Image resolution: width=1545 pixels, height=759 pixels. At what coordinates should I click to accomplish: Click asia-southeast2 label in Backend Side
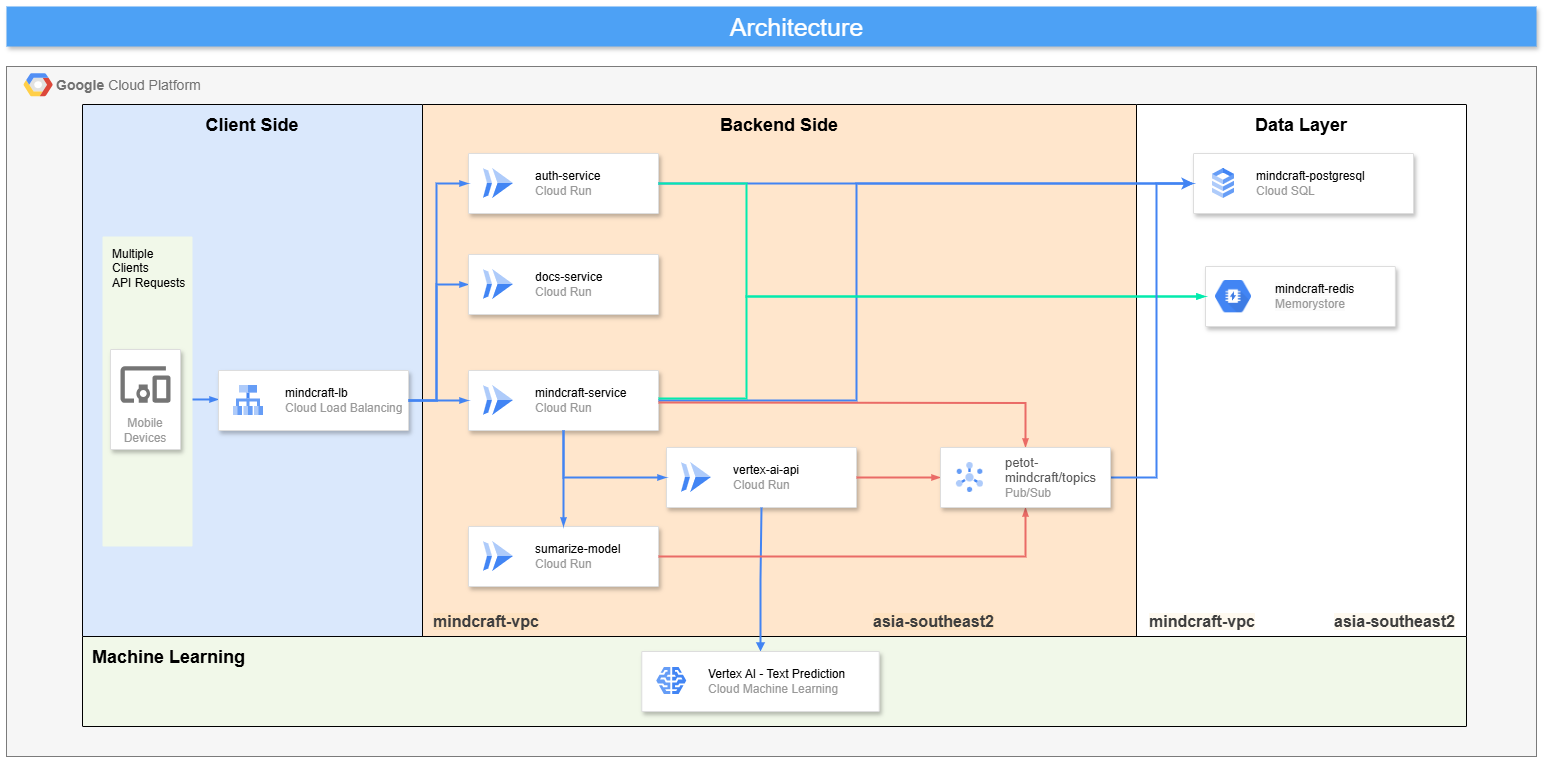coord(933,621)
